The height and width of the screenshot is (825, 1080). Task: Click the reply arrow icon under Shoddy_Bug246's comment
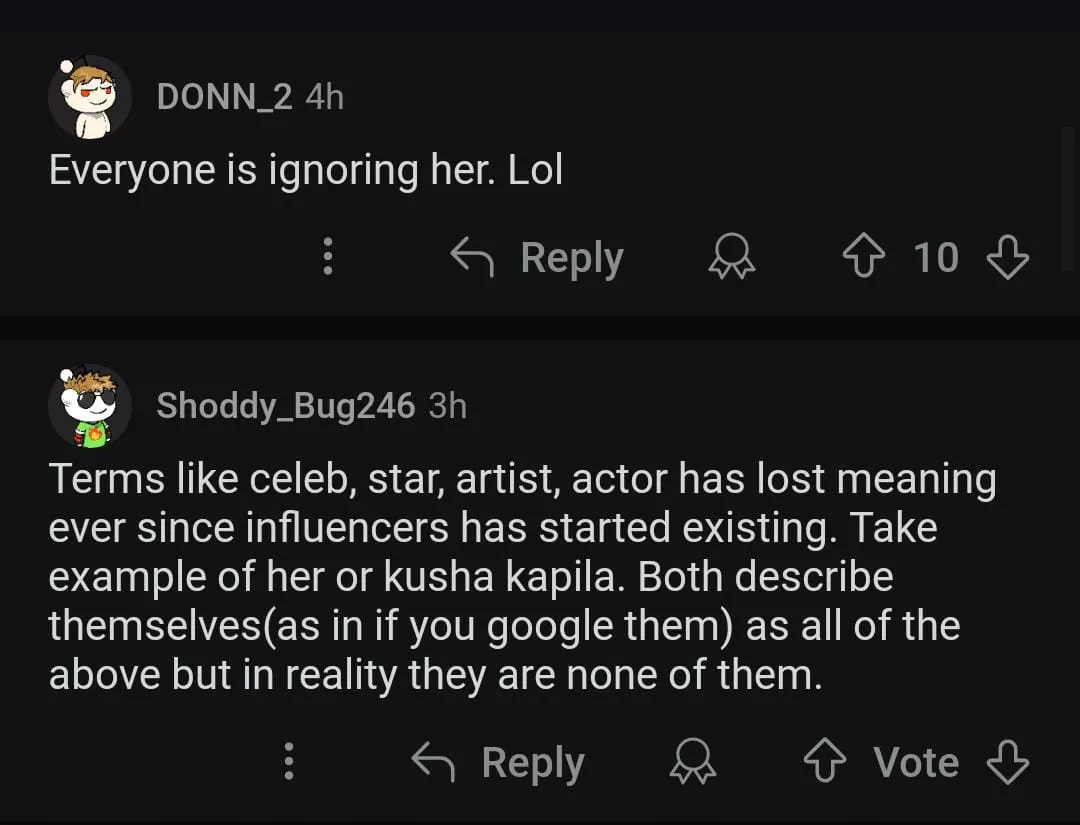433,763
